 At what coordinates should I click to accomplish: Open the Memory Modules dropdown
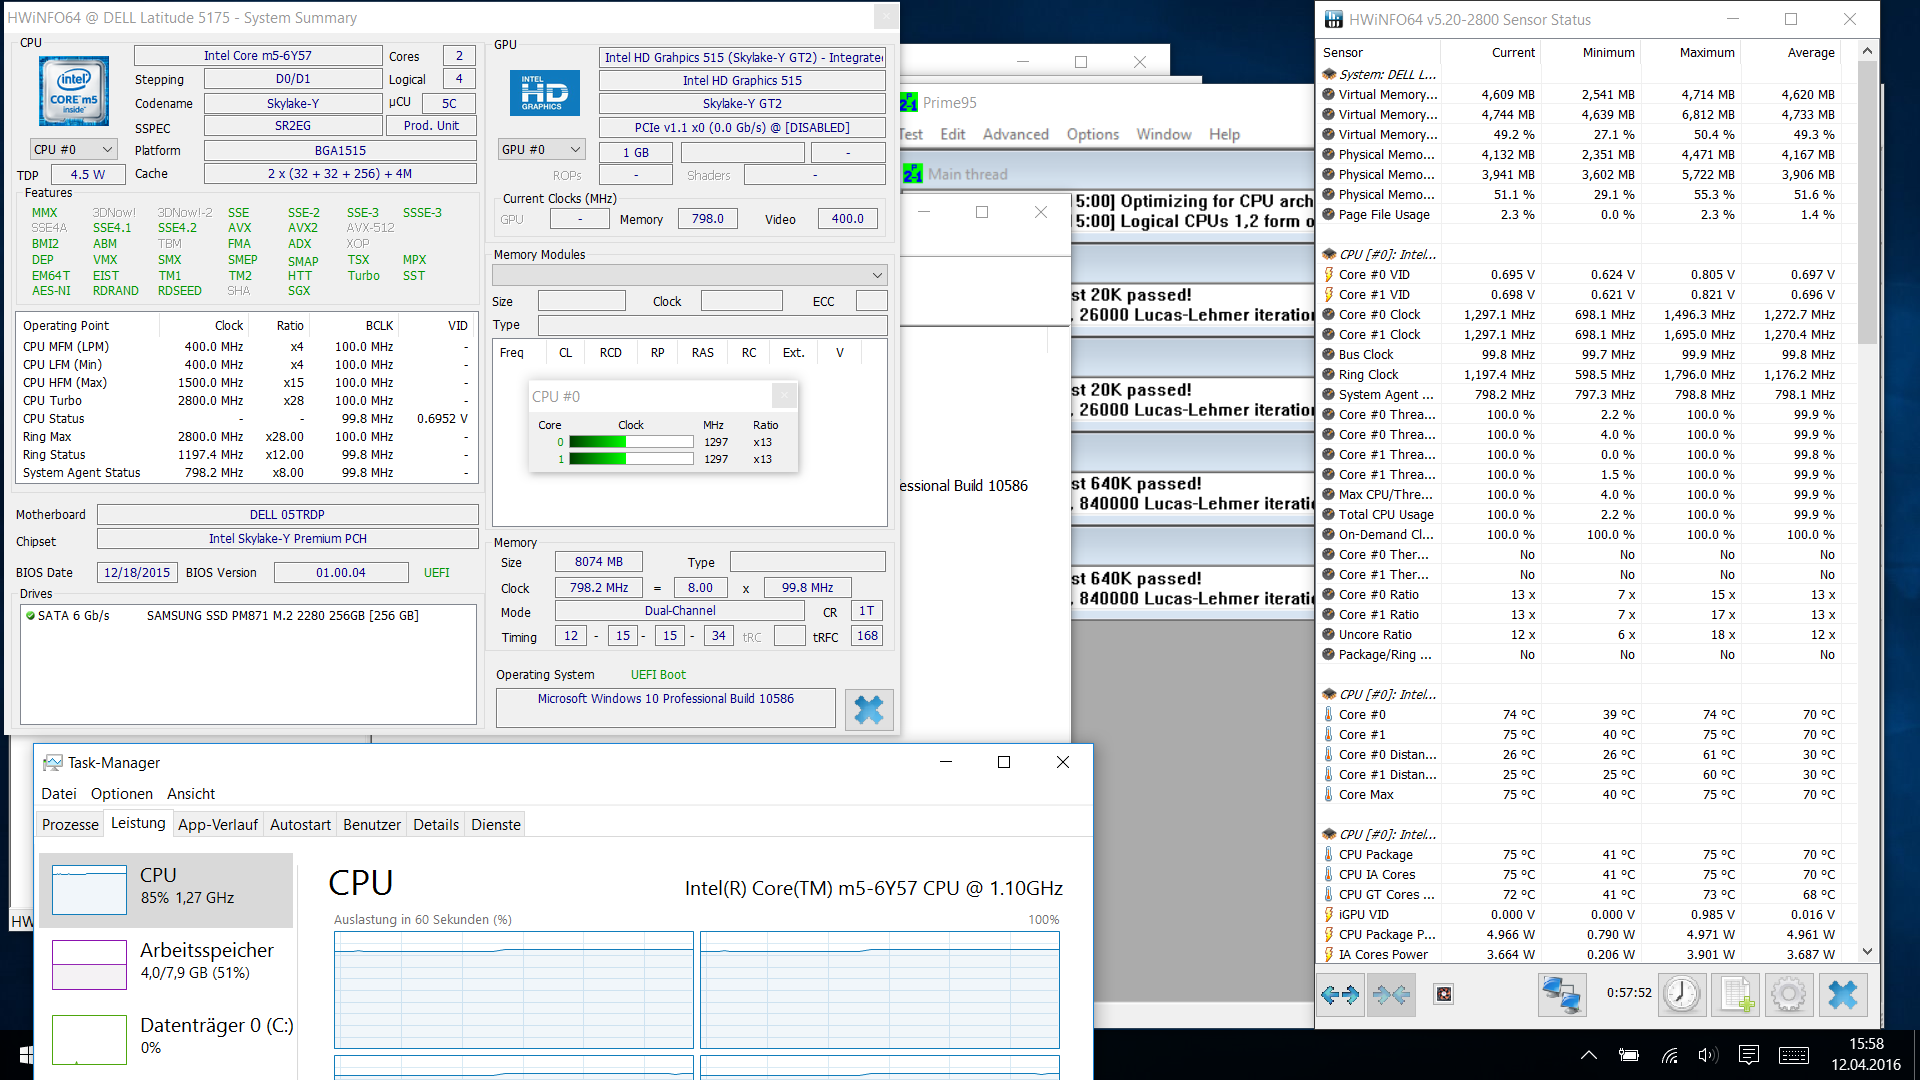pos(877,275)
